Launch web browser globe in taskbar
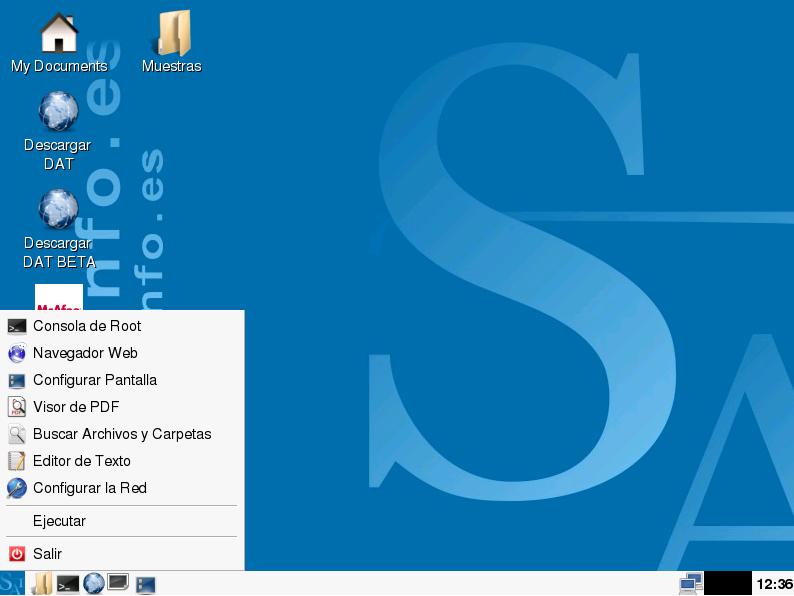 [x=94, y=583]
